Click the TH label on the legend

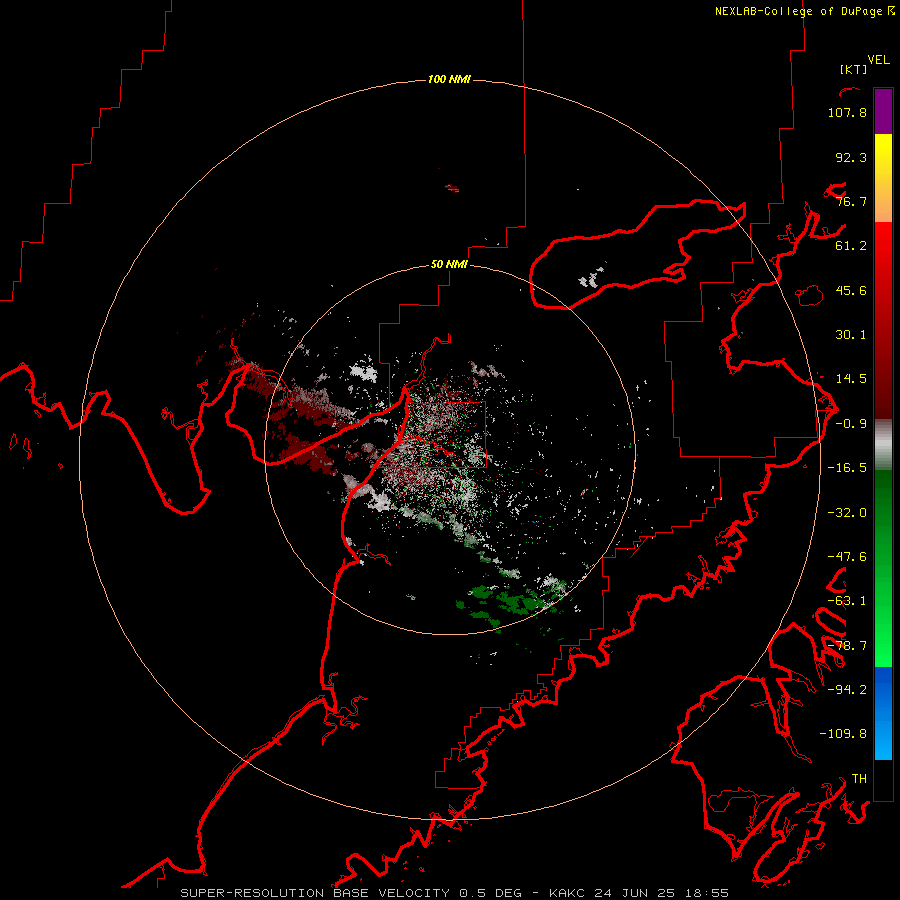tap(859, 779)
